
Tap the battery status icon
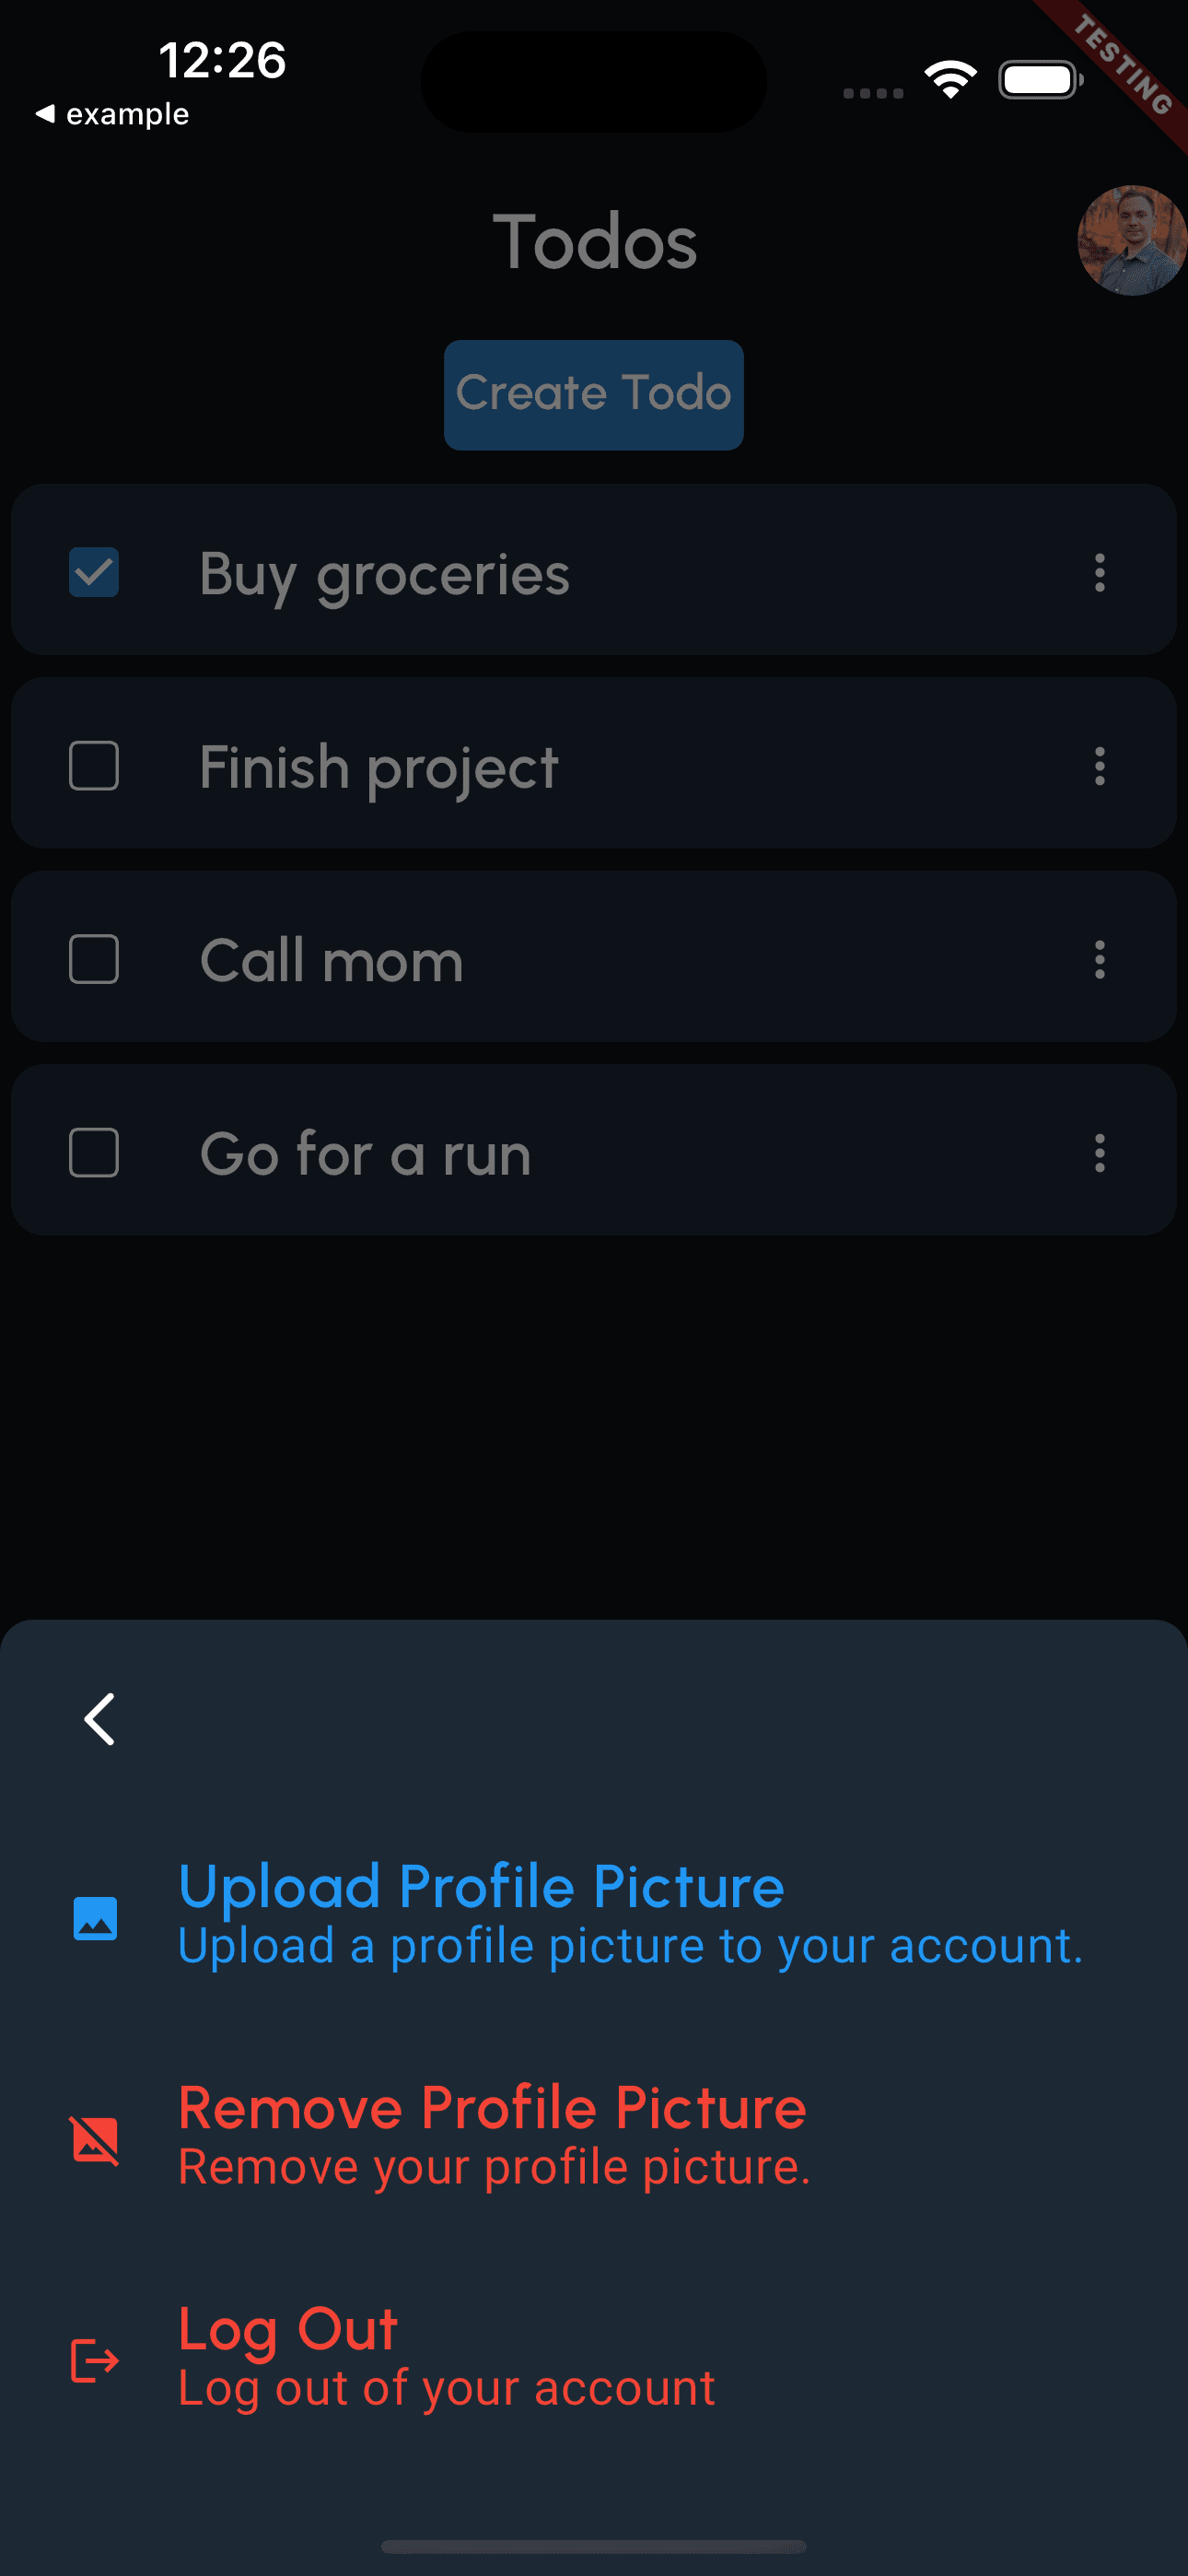click(x=1040, y=80)
